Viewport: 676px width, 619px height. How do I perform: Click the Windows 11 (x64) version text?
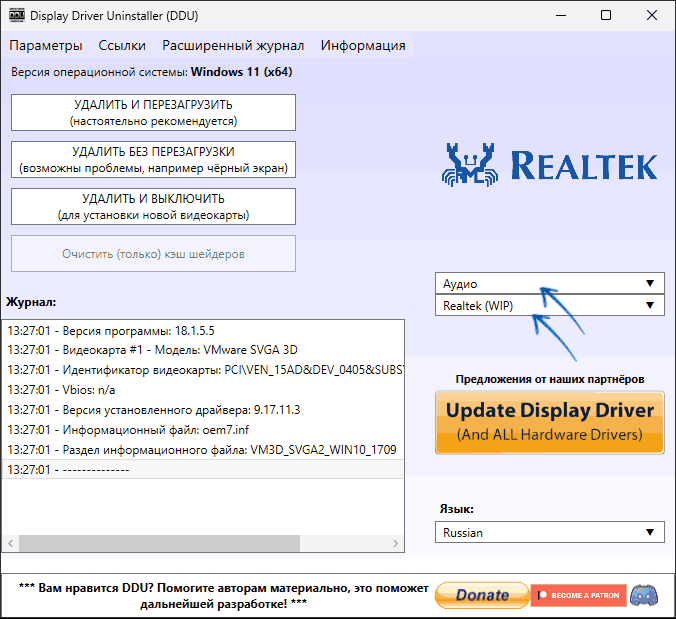pyautogui.click(x=241, y=72)
